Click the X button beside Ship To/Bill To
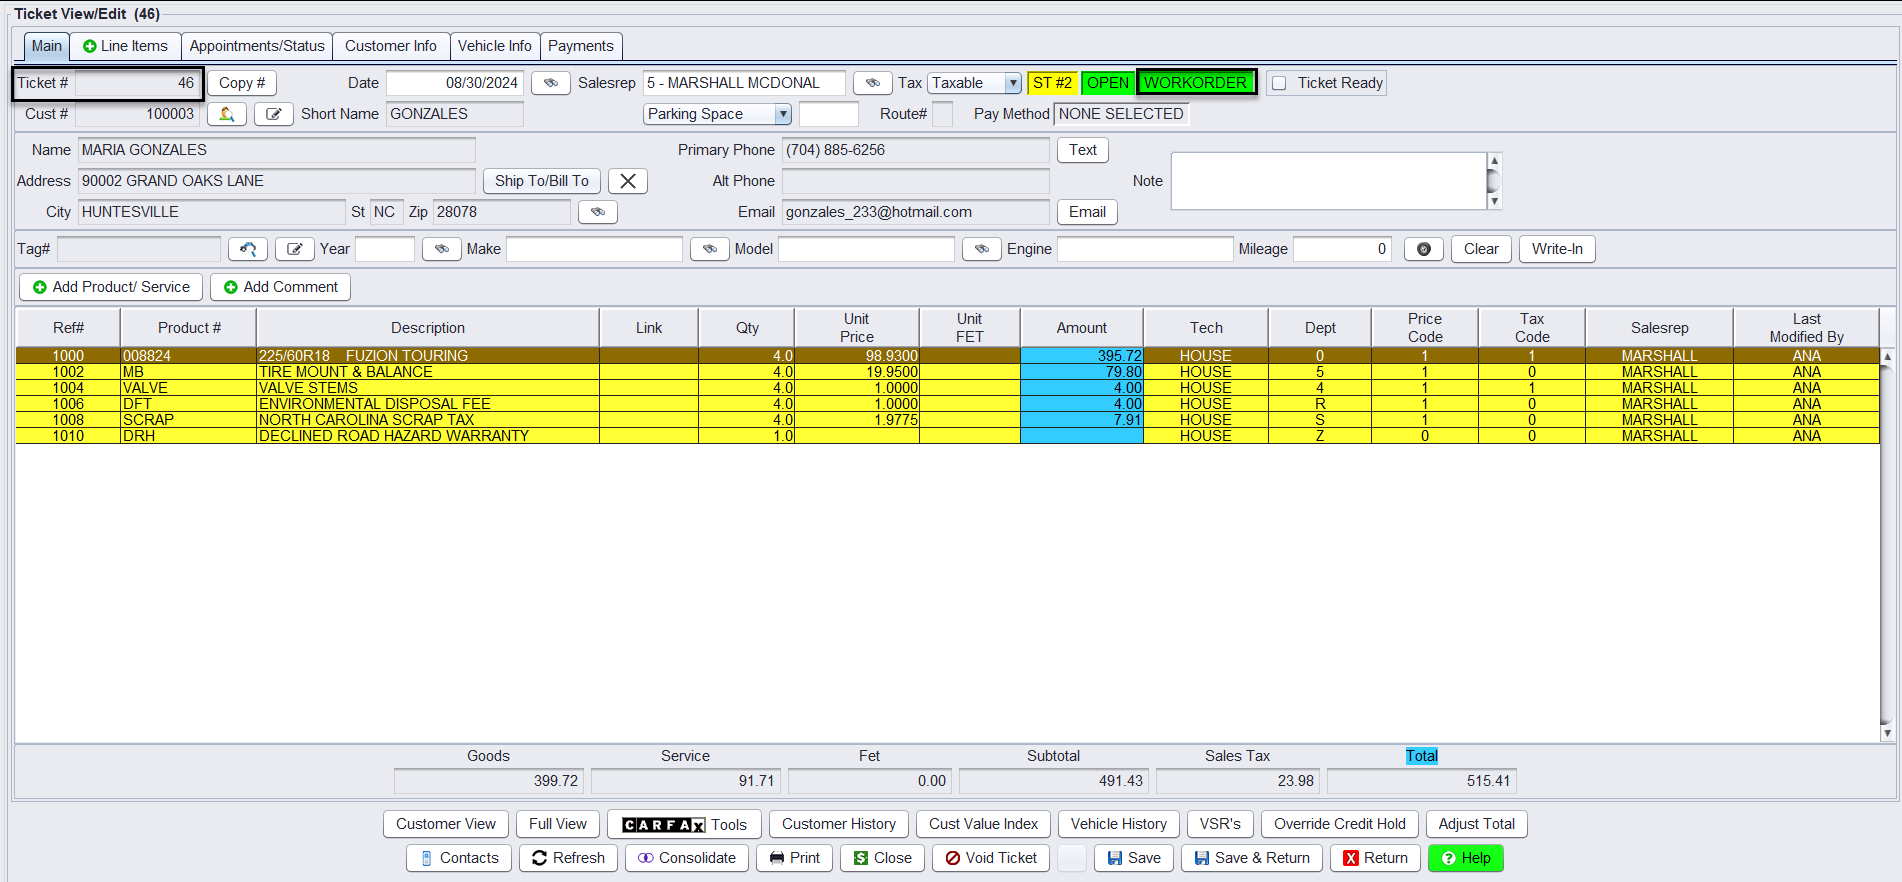This screenshot has height=882, width=1902. tap(628, 181)
